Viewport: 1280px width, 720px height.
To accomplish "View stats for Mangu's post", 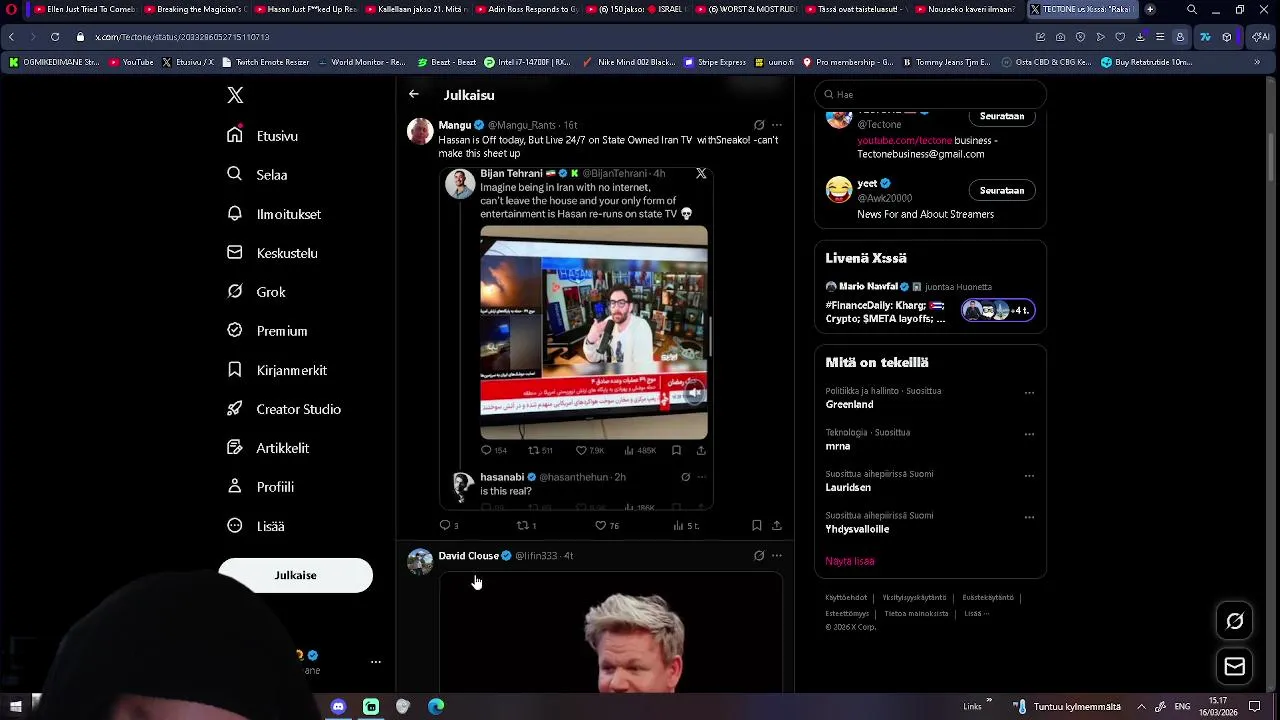I will [x=685, y=525].
